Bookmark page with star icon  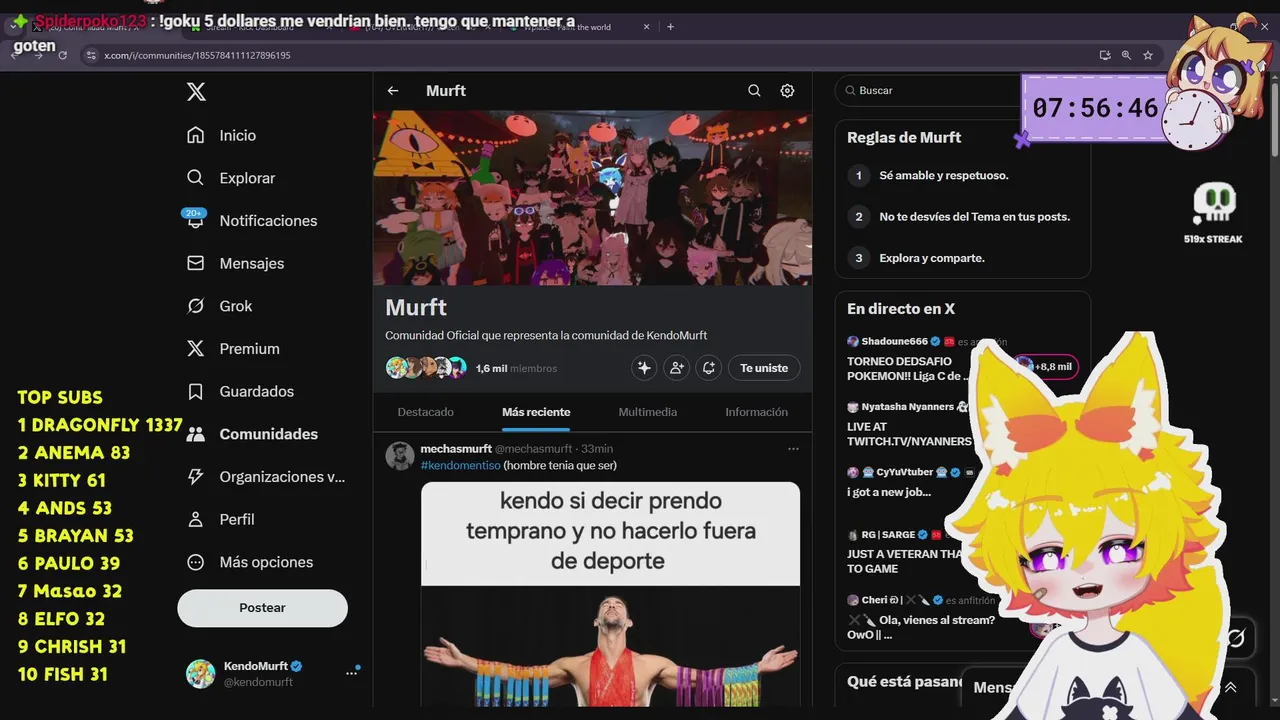[1148, 55]
